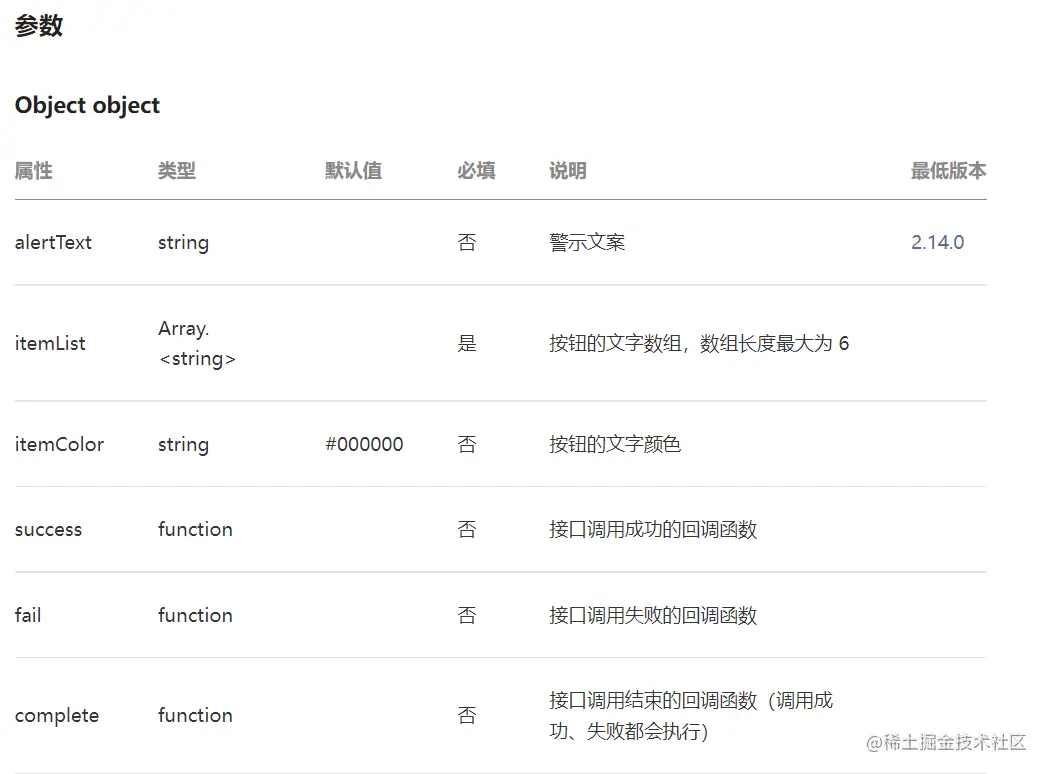Click the '接口调用结束的回调函数' description
Image resolution: width=1048 pixels, height=774 pixels.
691,715
